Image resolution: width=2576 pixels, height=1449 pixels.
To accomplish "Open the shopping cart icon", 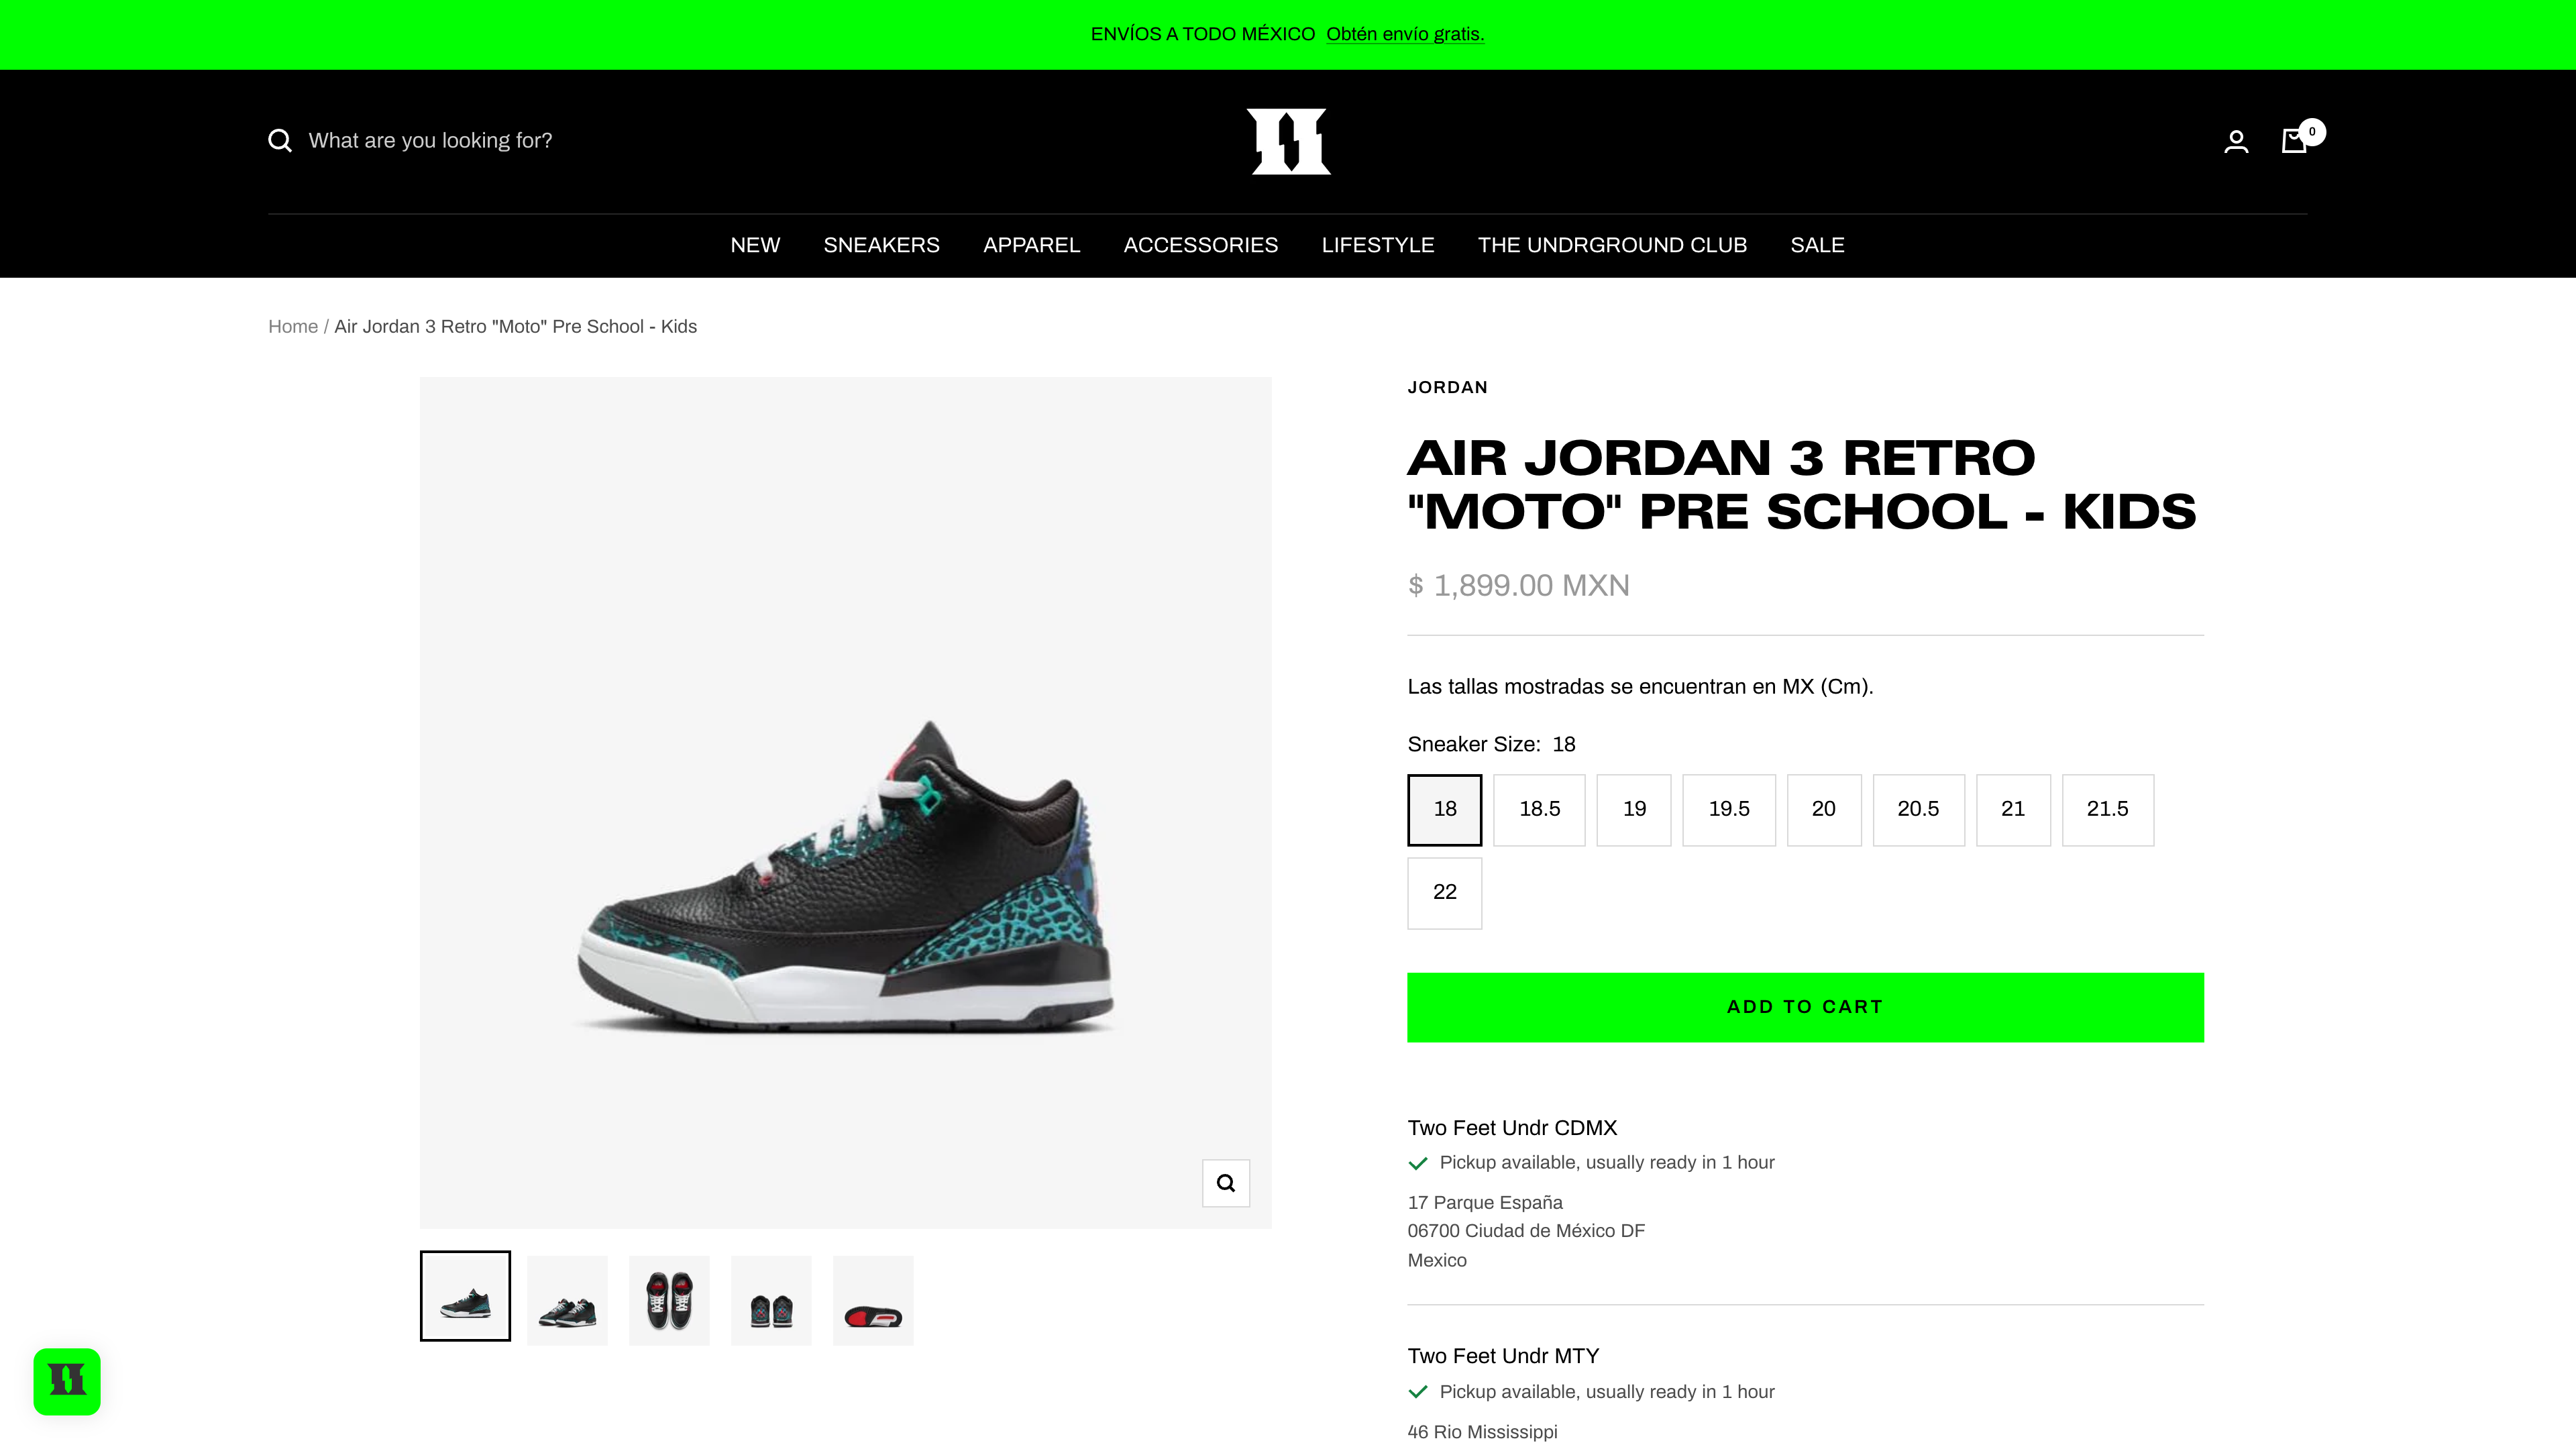I will click(2294, 141).
